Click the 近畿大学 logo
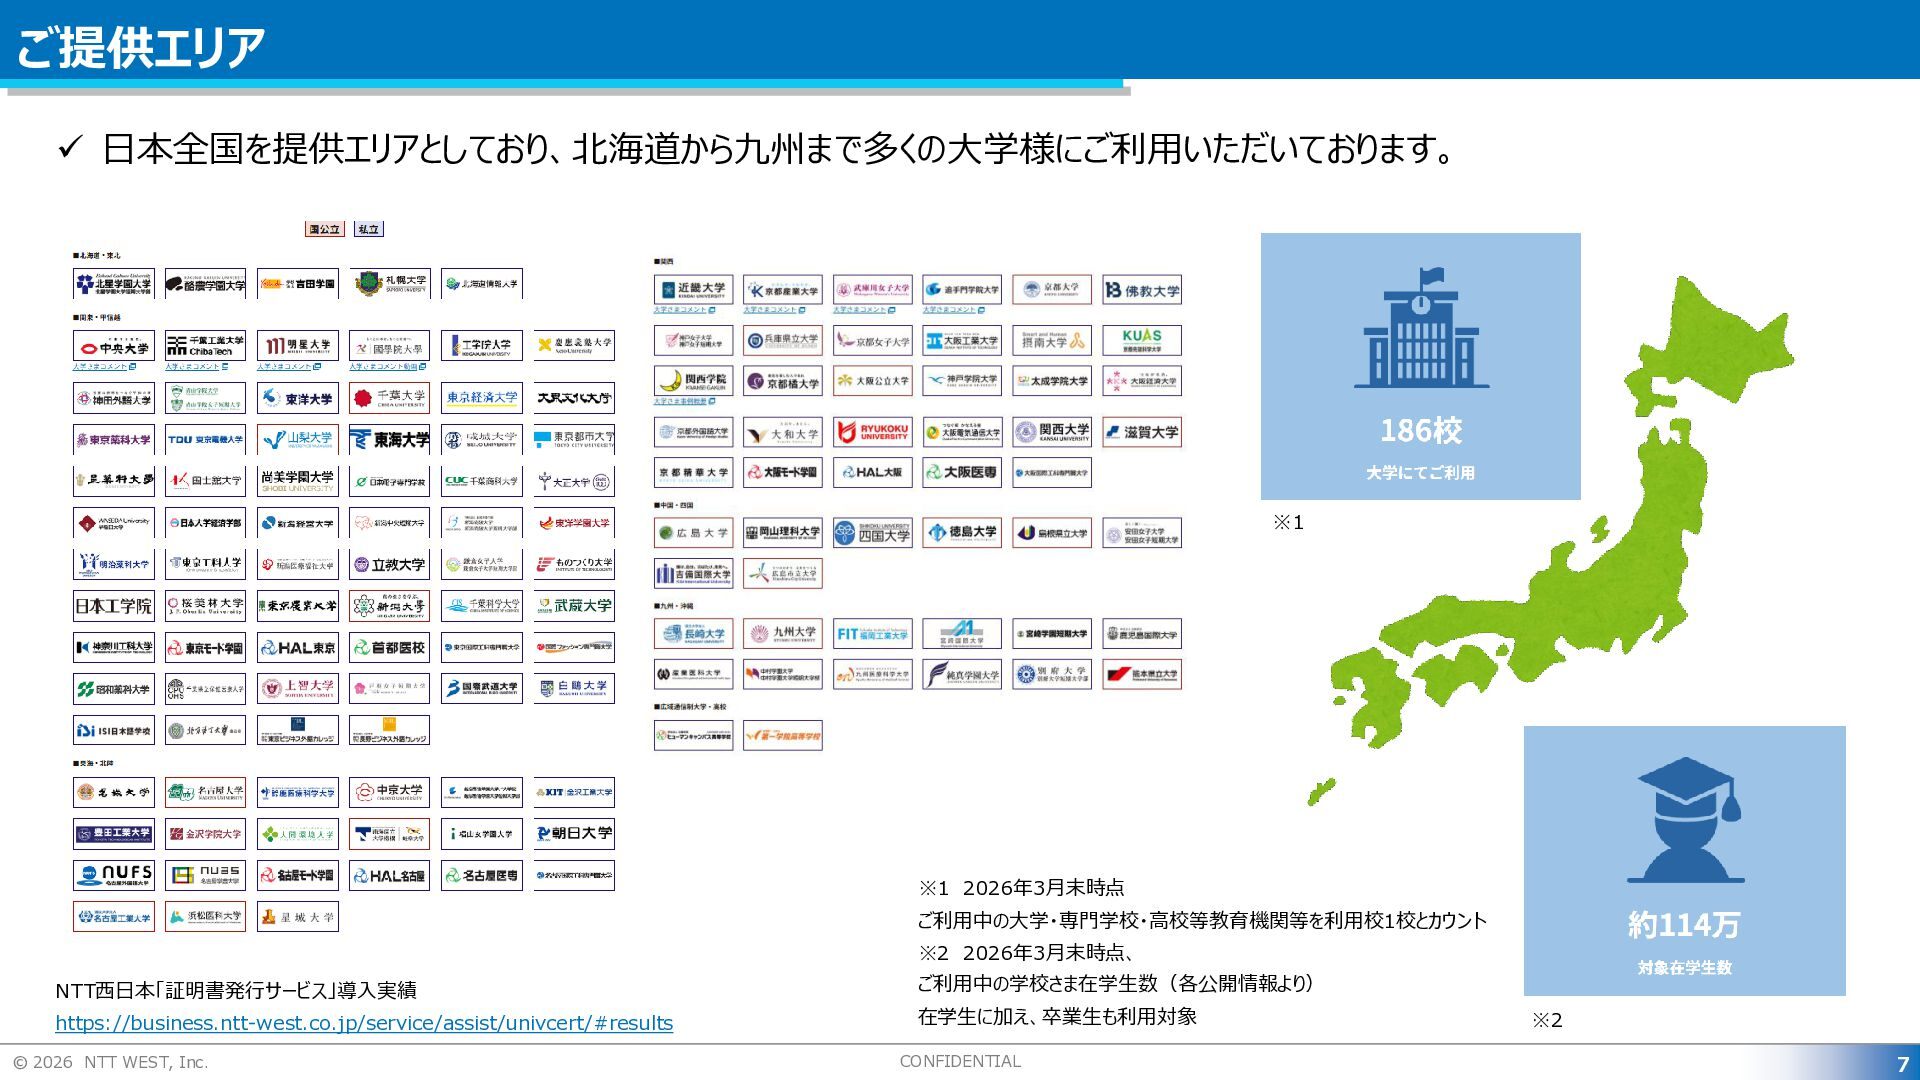The image size is (1920, 1080). (693, 290)
